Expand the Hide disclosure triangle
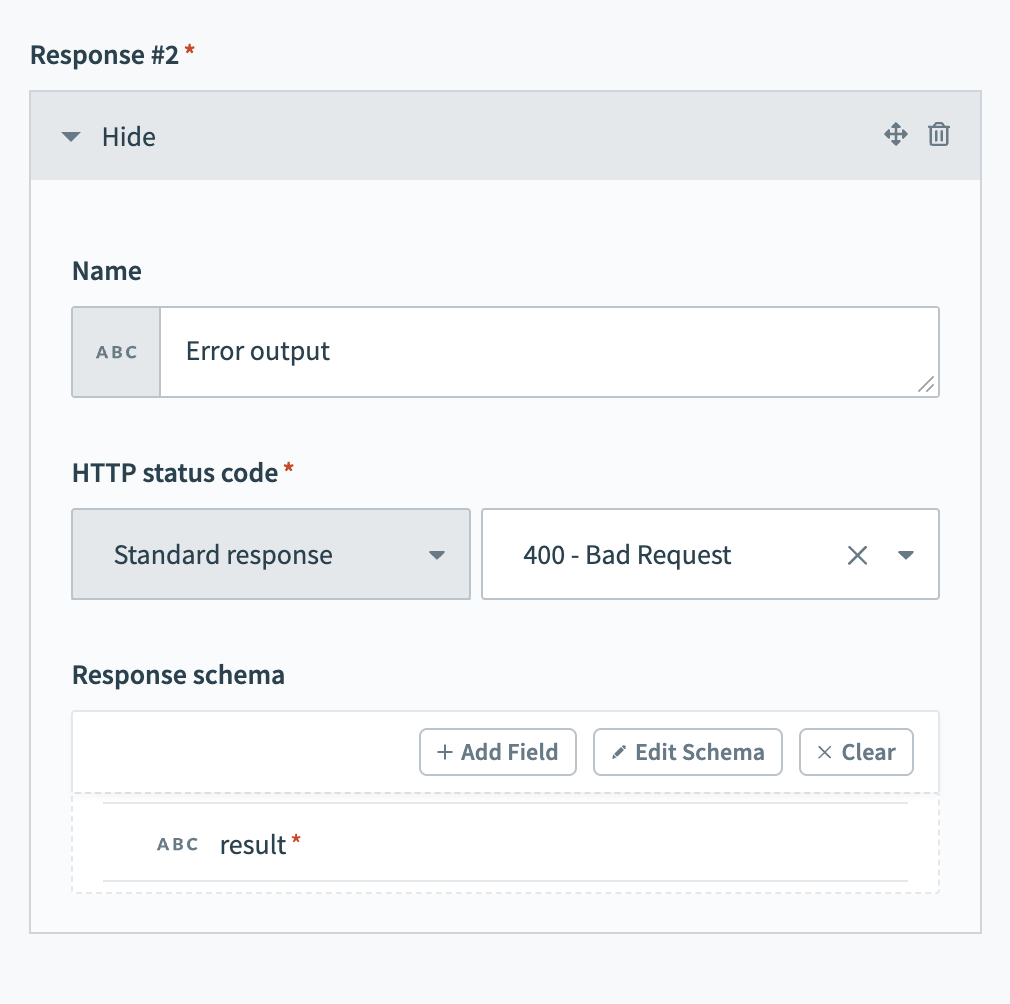This screenshot has height=1004, width=1010. pos(70,137)
